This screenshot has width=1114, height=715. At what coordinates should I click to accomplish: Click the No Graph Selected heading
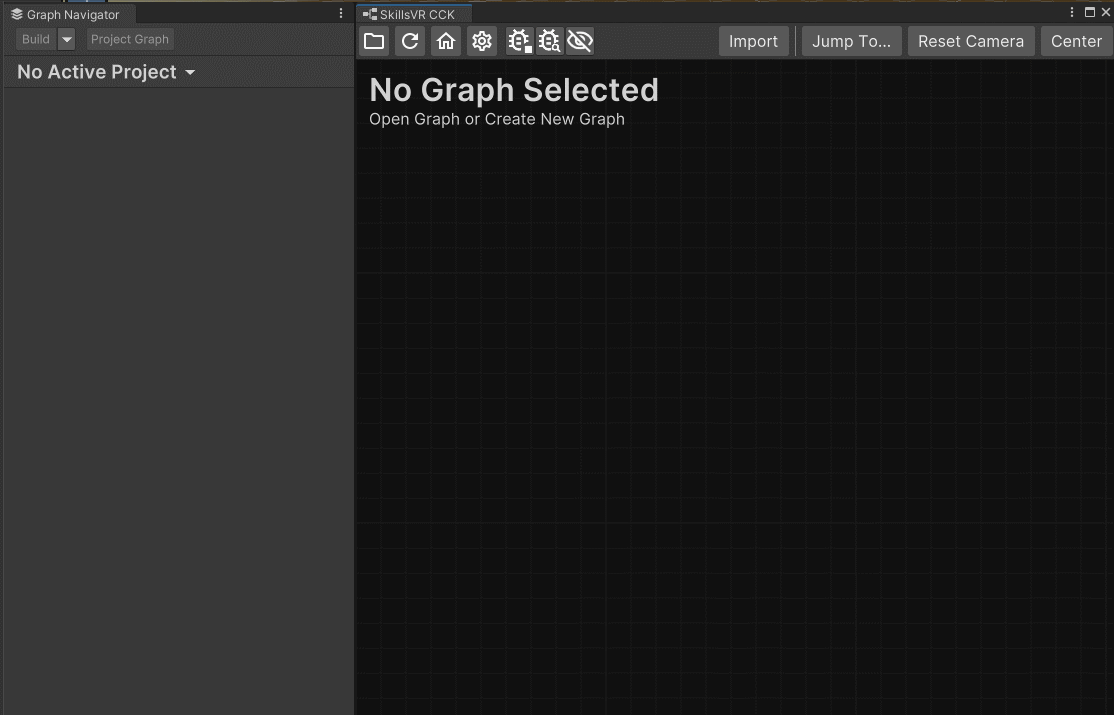click(x=514, y=90)
